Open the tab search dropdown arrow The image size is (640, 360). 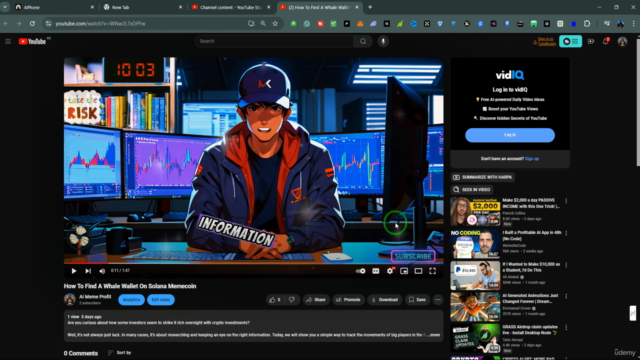click(5, 7)
